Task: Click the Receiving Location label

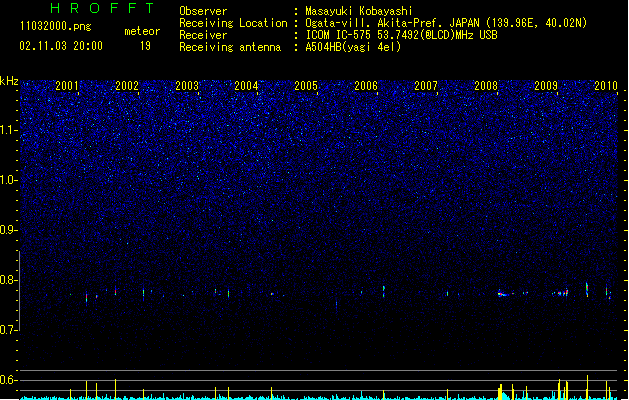Action: tap(233, 23)
